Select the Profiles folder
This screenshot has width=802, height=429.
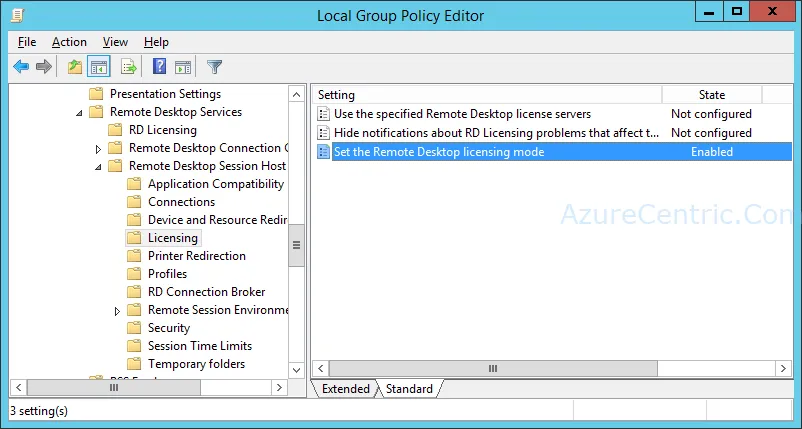pos(167,274)
